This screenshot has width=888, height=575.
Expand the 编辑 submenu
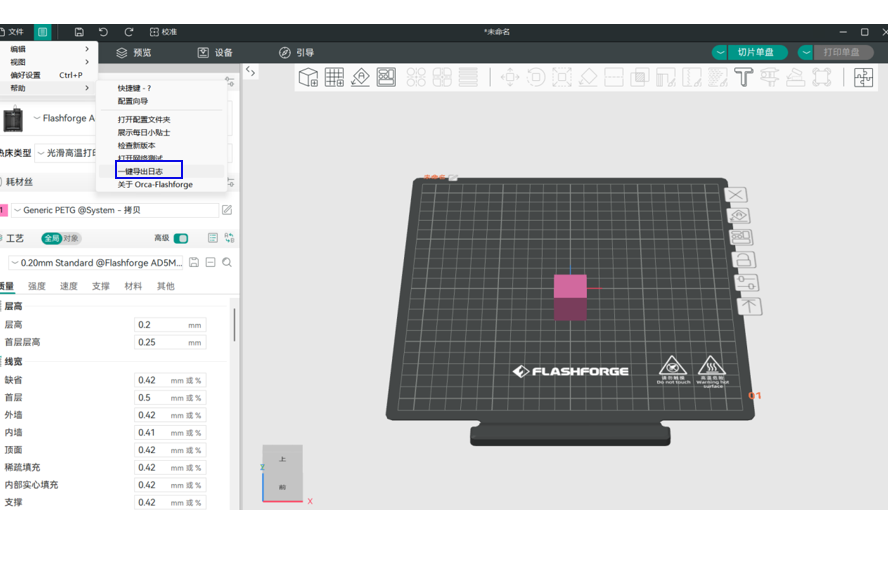tap(48, 49)
